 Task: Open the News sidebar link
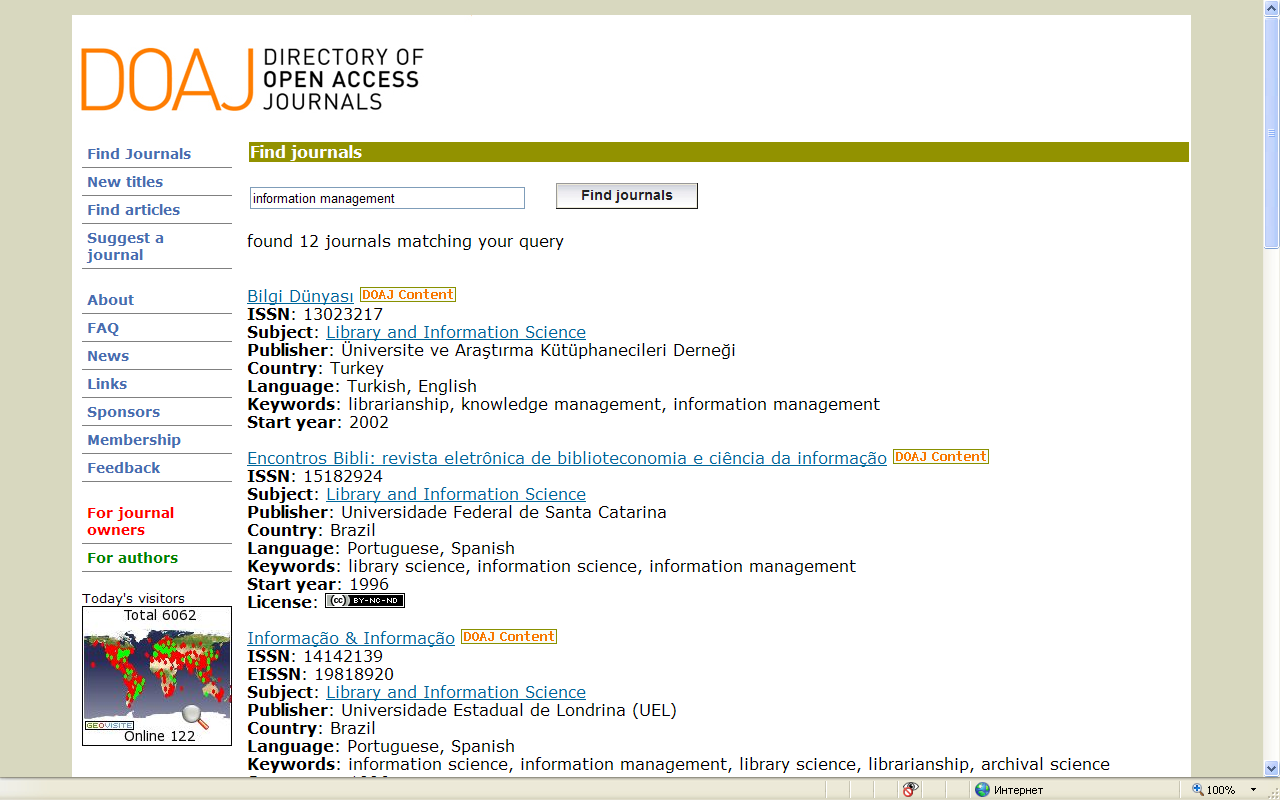tap(108, 356)
